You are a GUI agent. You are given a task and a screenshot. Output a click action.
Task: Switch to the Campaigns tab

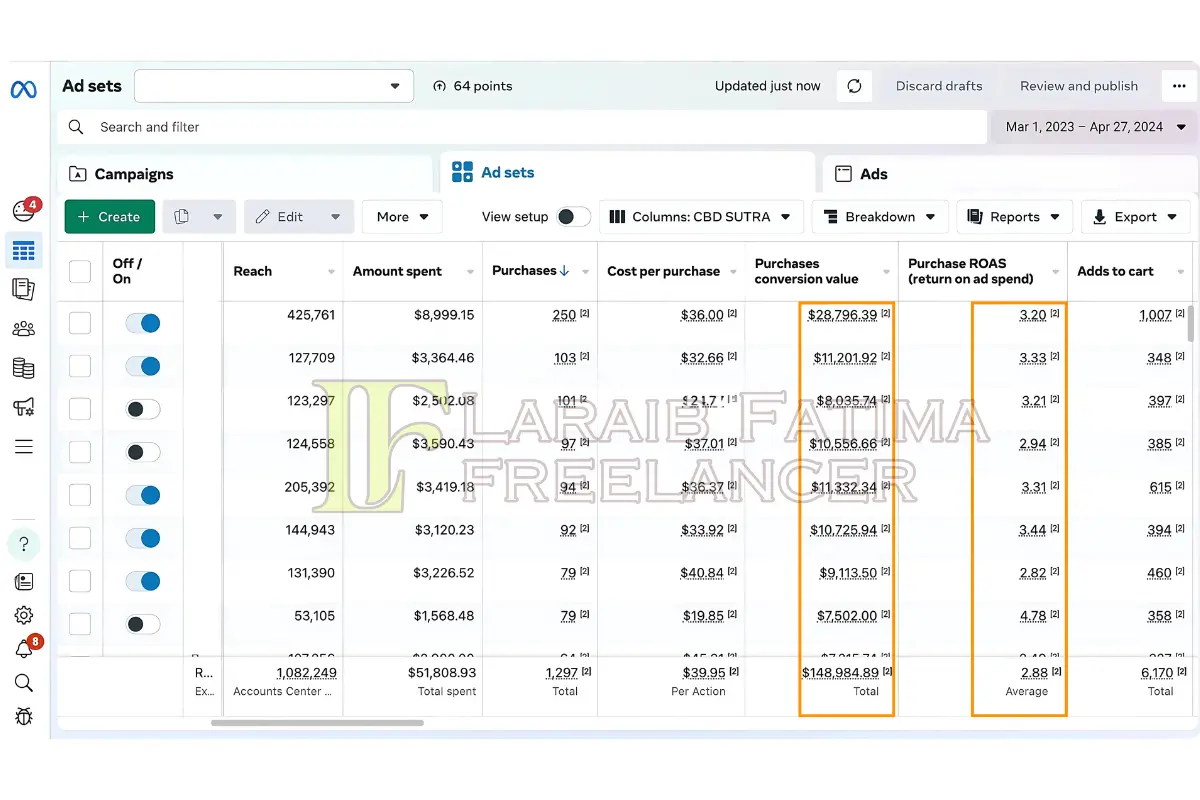134,174
